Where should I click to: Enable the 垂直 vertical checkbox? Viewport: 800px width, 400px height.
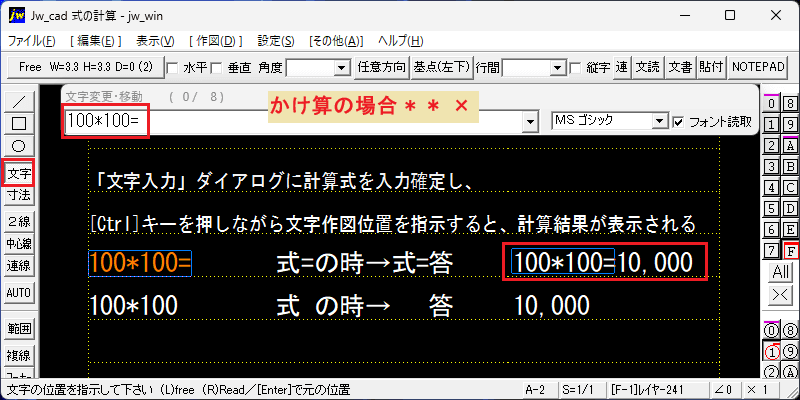217,67
